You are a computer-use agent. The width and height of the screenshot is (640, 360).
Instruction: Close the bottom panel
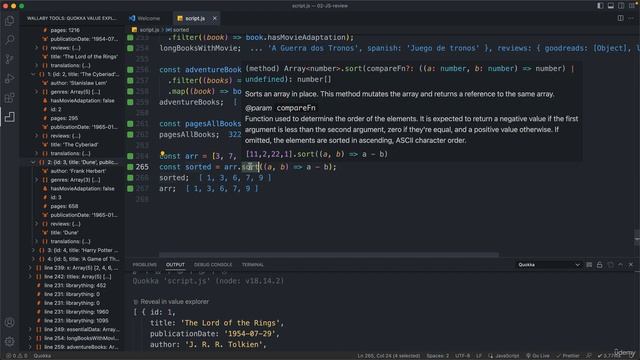coord(631,265)
